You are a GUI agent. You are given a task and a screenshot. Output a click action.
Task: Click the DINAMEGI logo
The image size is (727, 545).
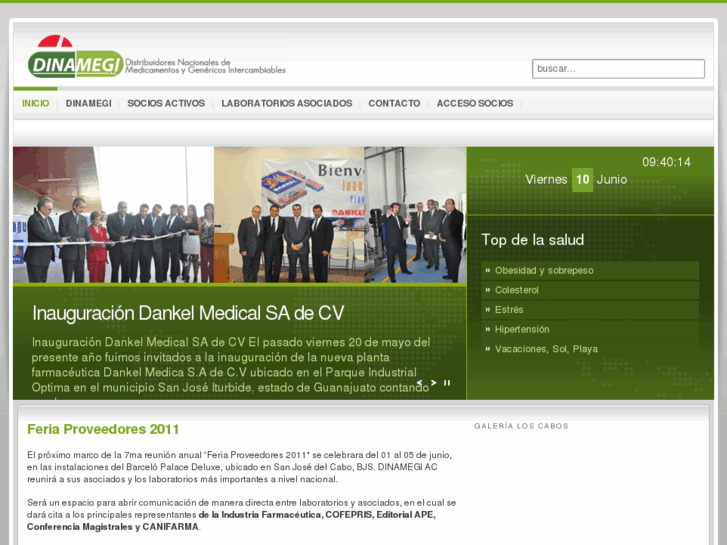coord(75,57)
